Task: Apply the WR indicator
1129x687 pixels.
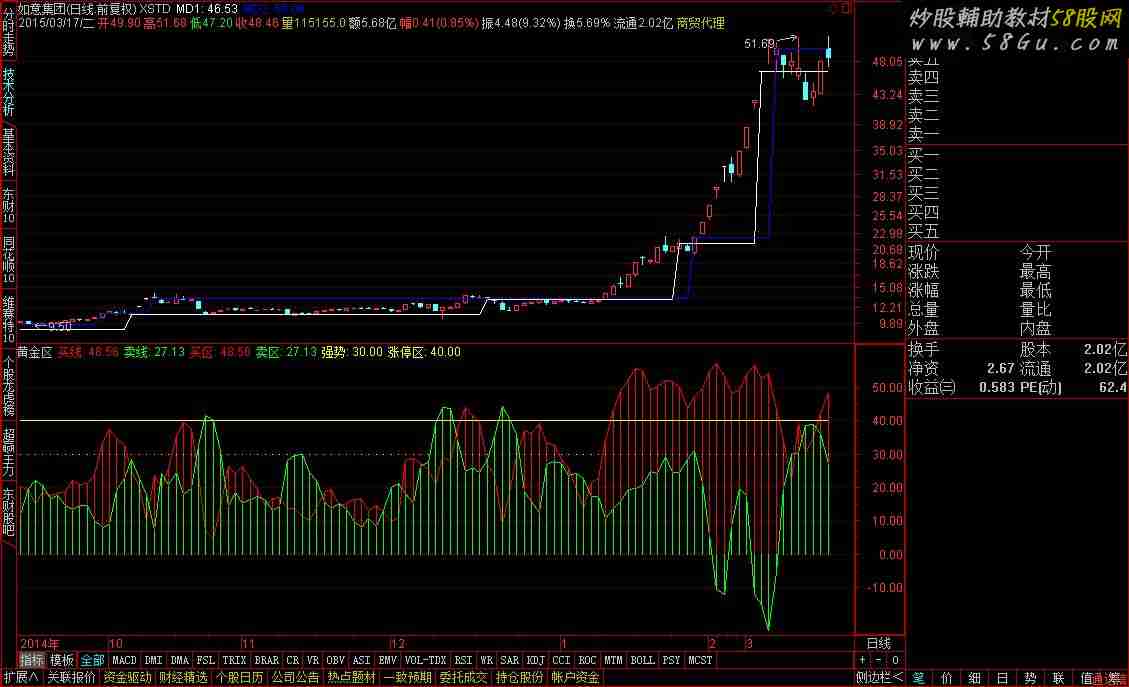Action: point(487,660)
